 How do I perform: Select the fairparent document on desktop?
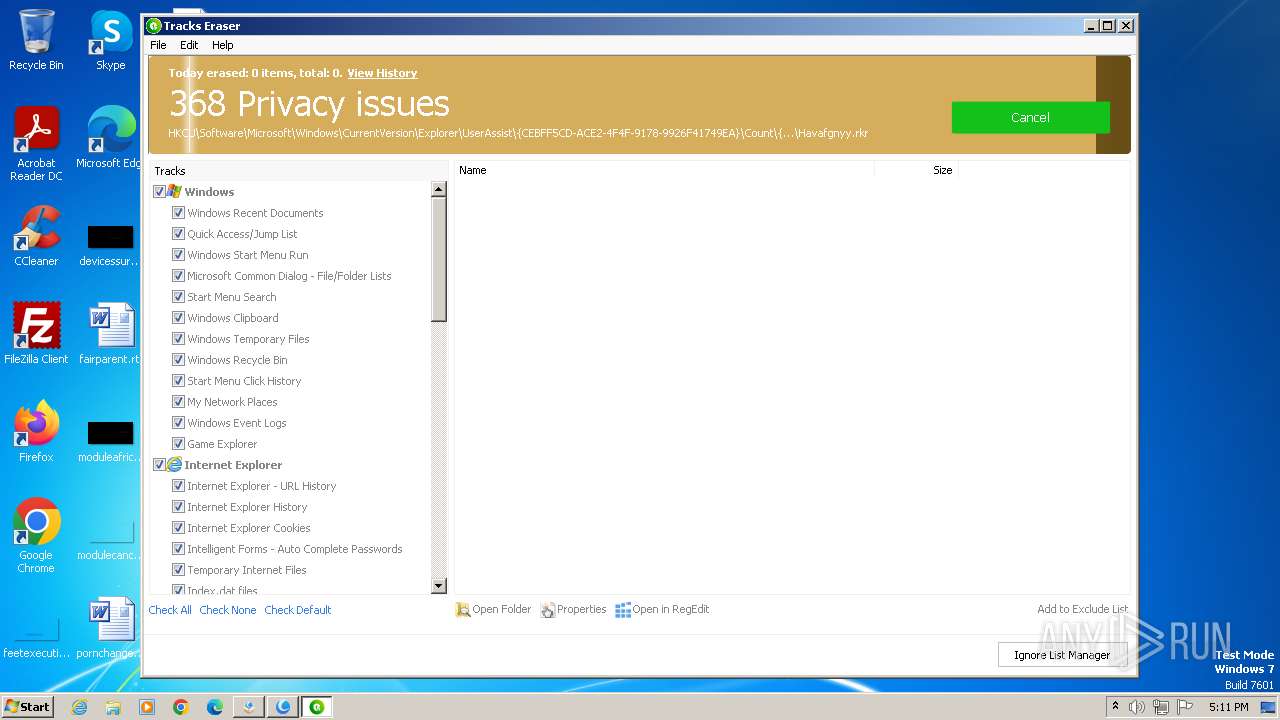[110, 334]
